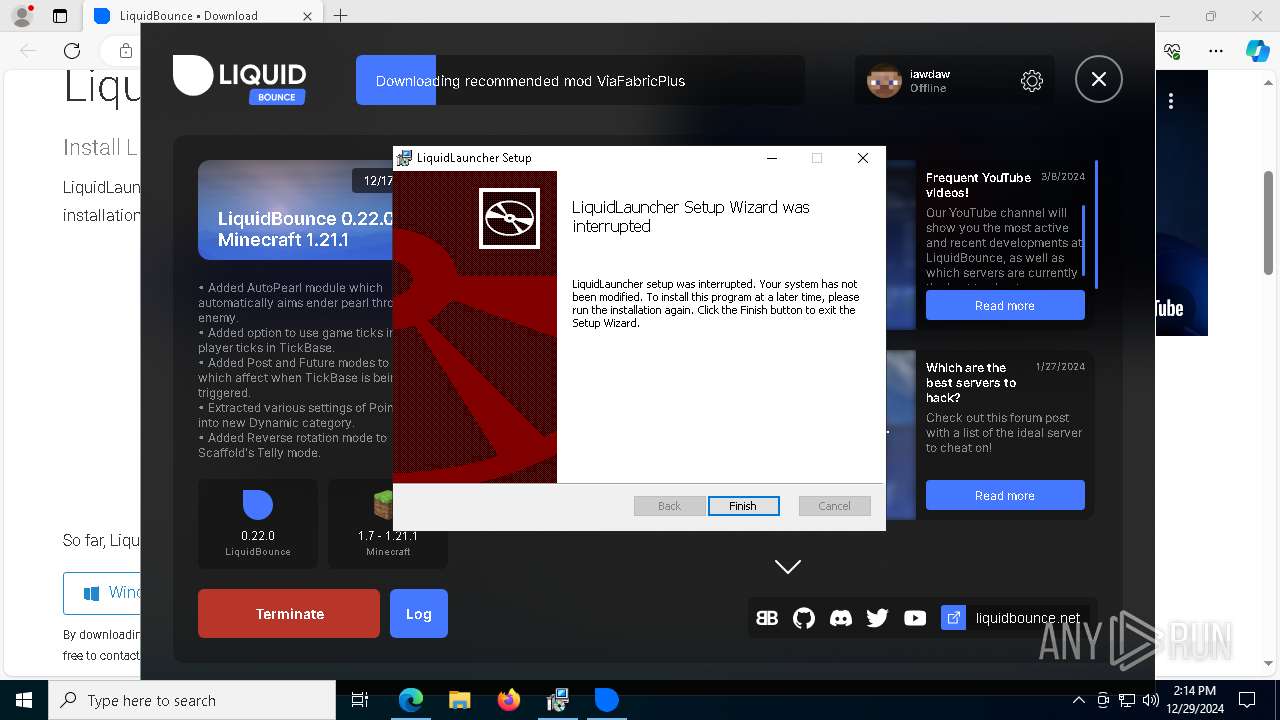
Task: Click the Windows download button on webpage
Action: coord(102,593)
